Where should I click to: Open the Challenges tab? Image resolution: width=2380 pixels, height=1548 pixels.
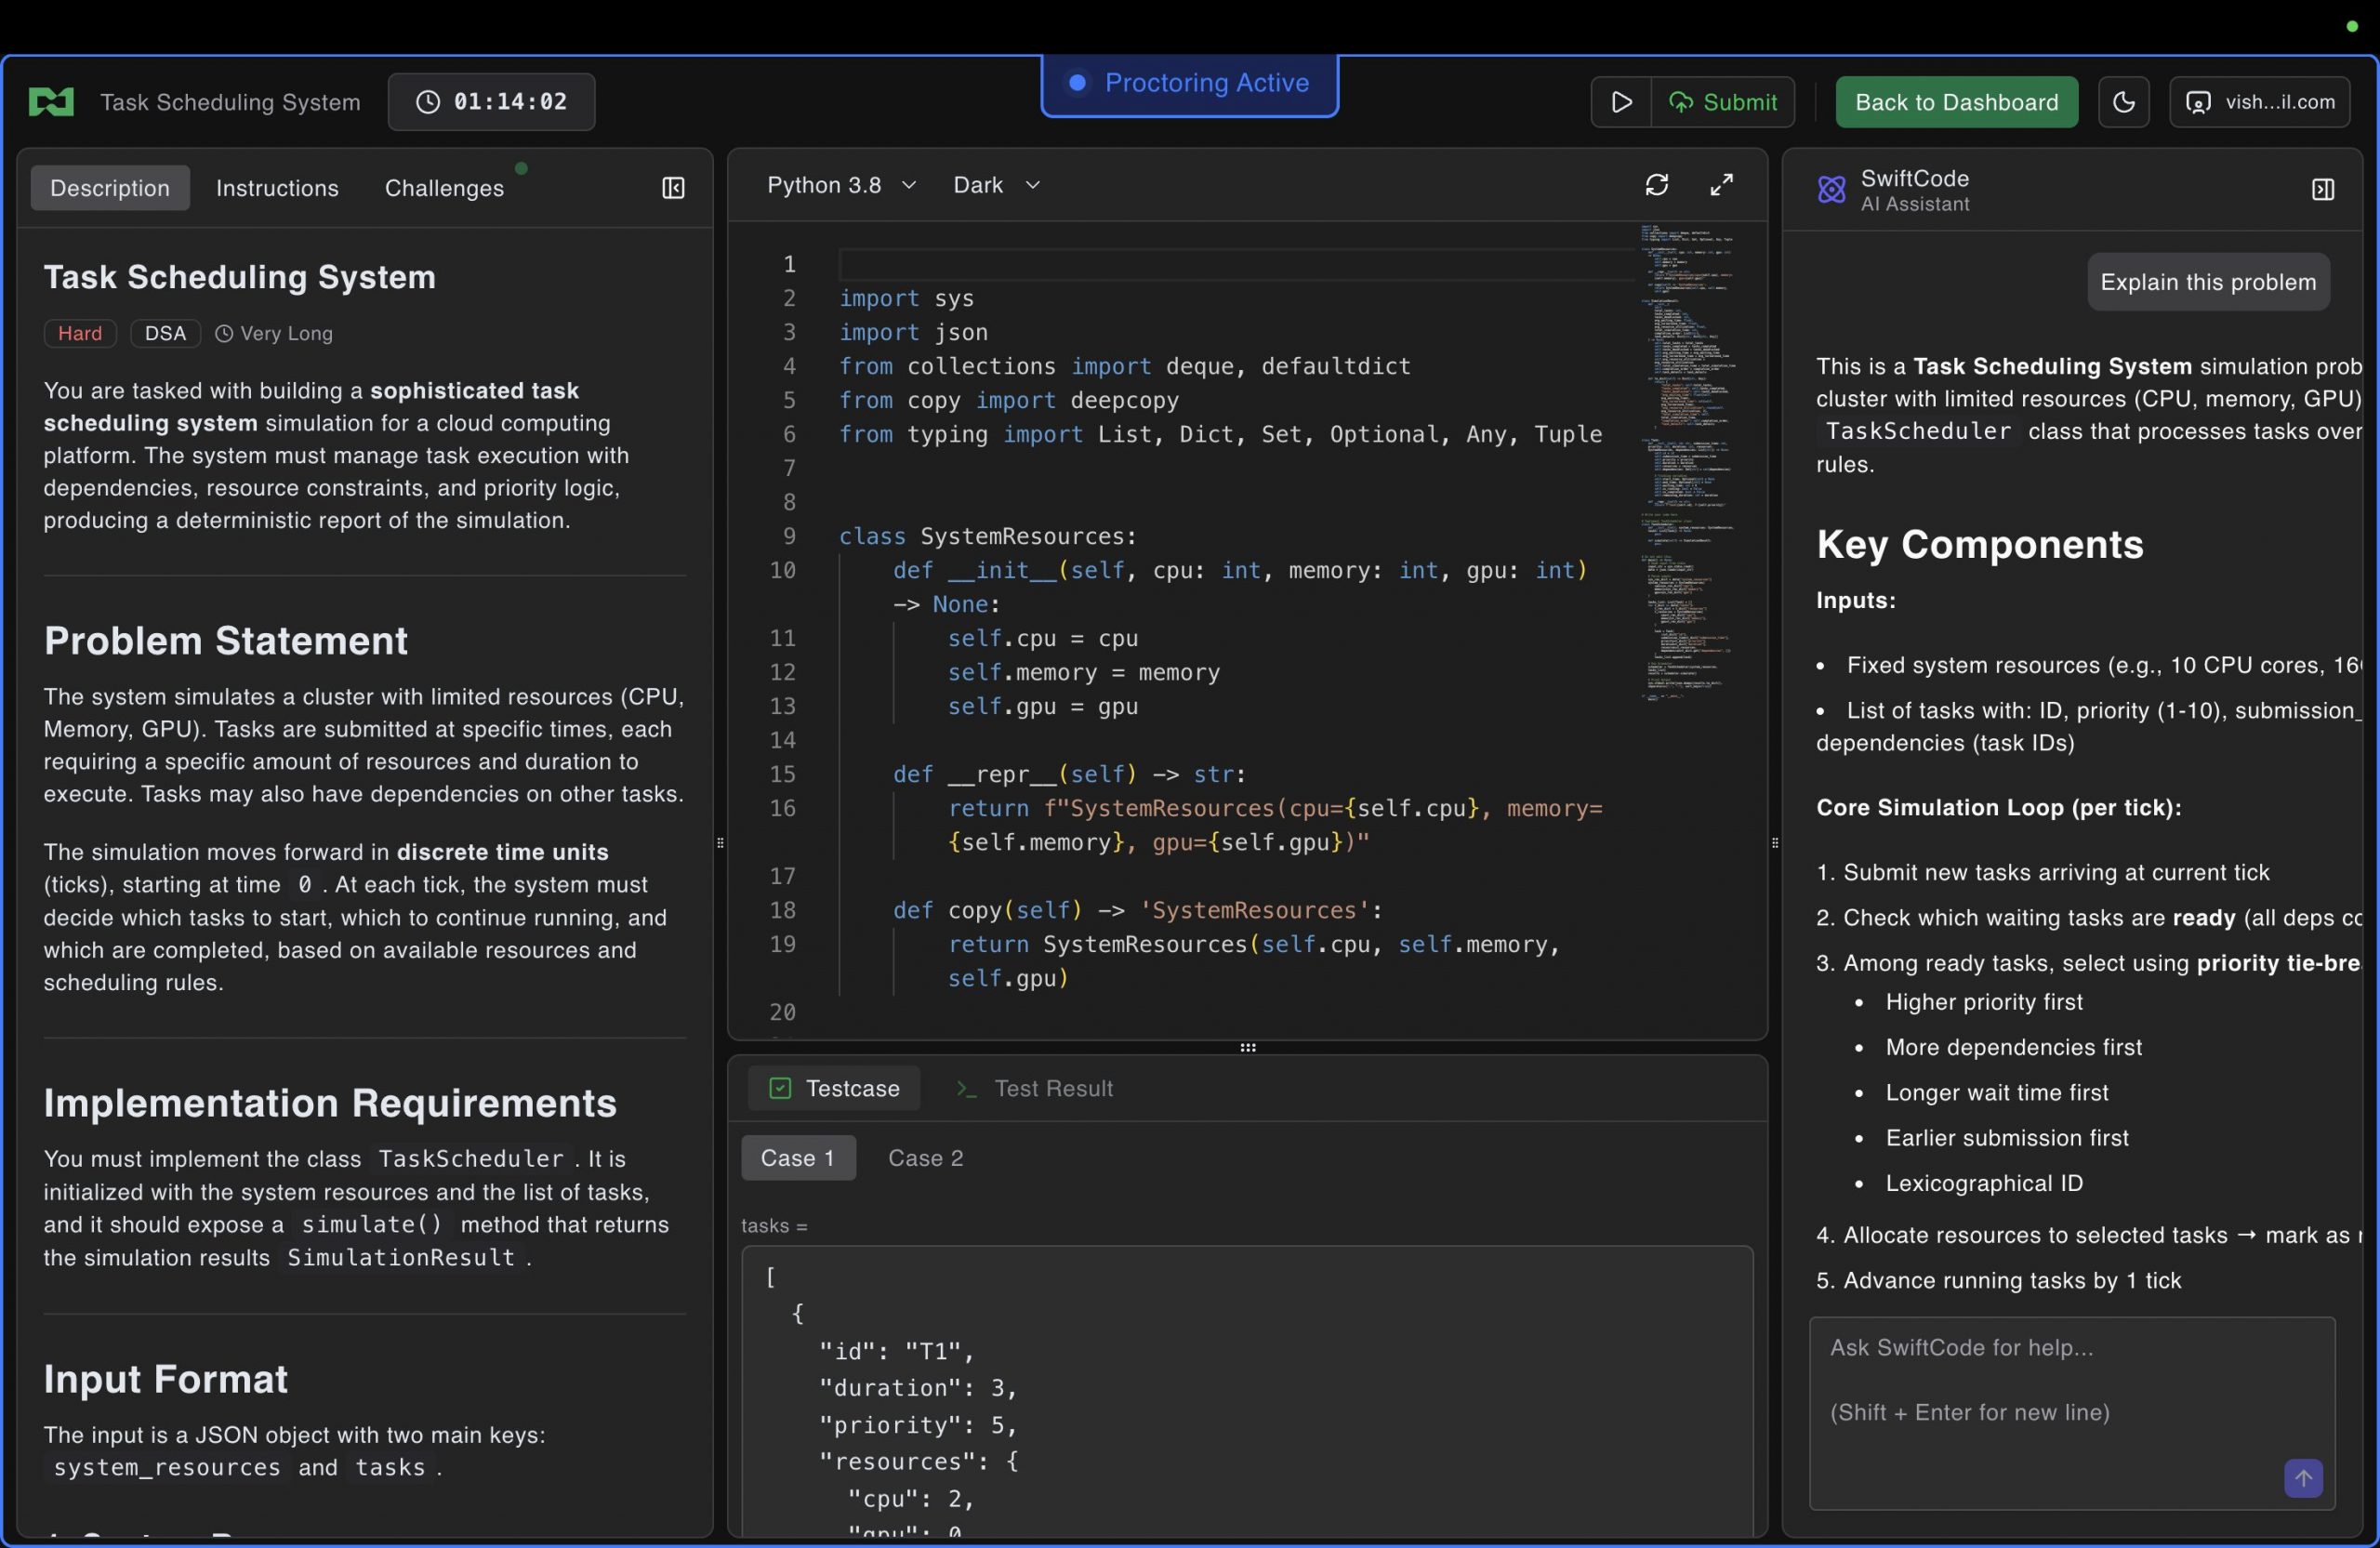[x=444, y=188]
